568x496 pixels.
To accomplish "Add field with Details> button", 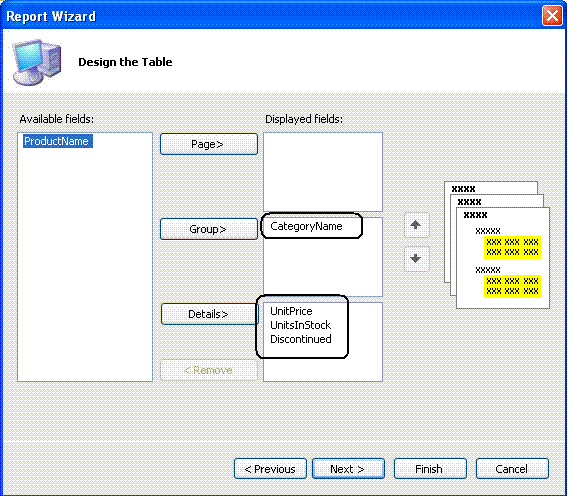I will click(x=209, y=314).
